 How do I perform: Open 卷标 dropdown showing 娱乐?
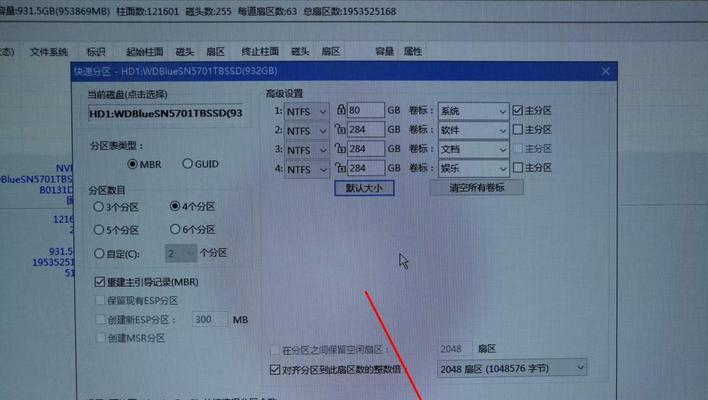tap(473, 168)
